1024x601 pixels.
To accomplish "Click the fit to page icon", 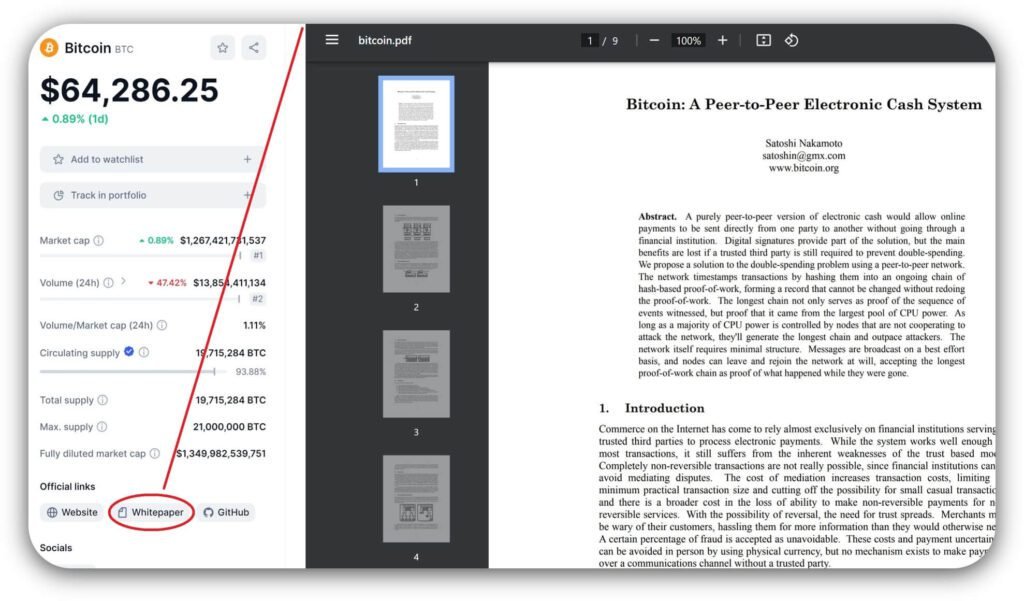I will [x=763, y=41].
